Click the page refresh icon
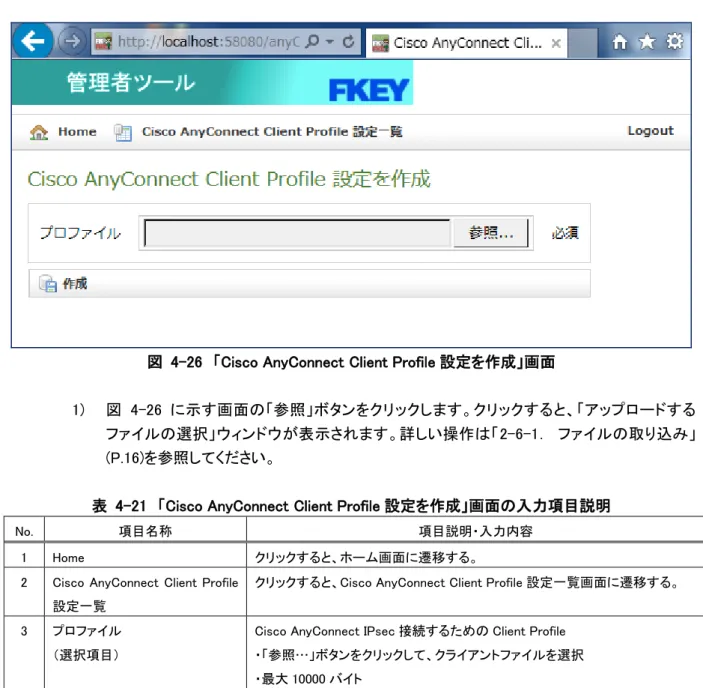 (x=348, y=42)
